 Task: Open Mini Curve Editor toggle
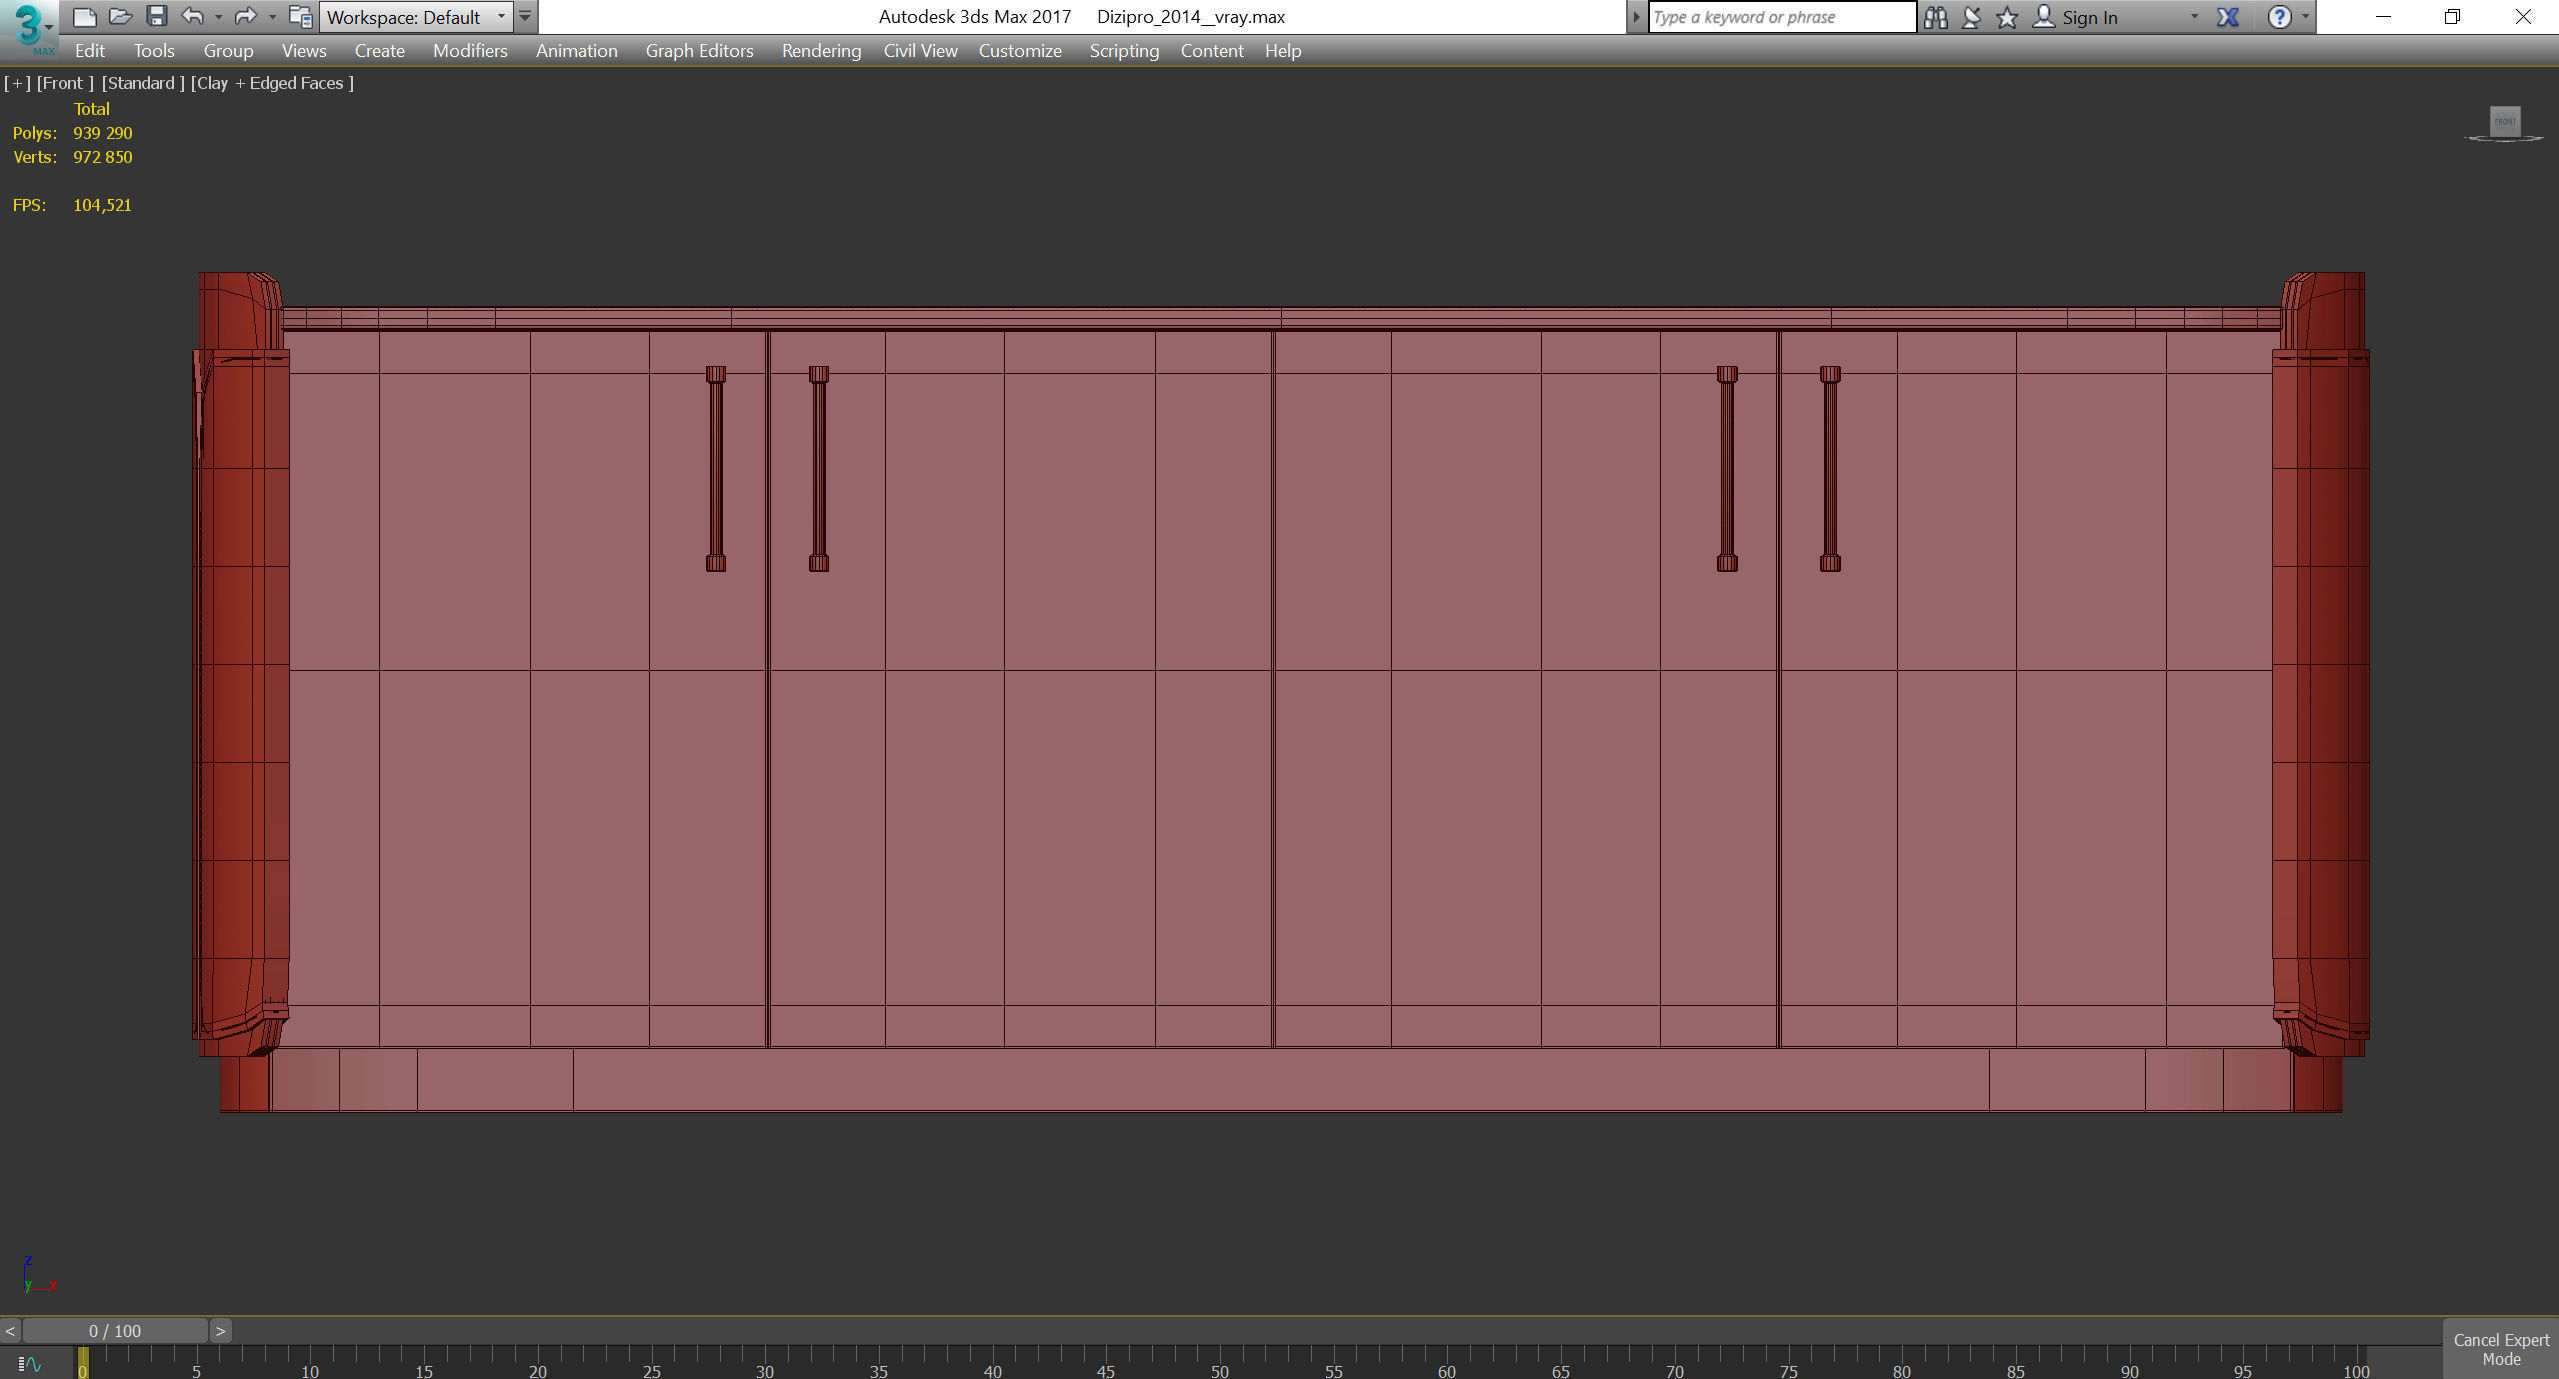pos(30,1364)
